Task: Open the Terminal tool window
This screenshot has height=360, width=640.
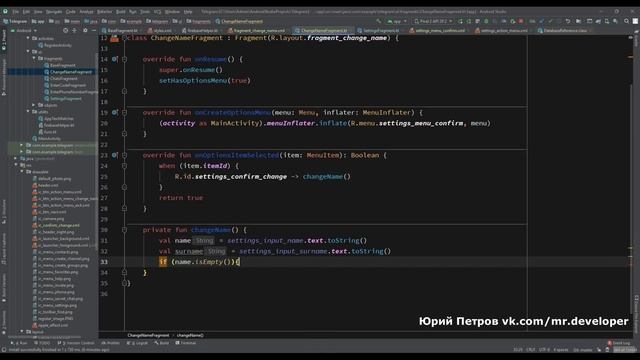Action: (186, 343)
